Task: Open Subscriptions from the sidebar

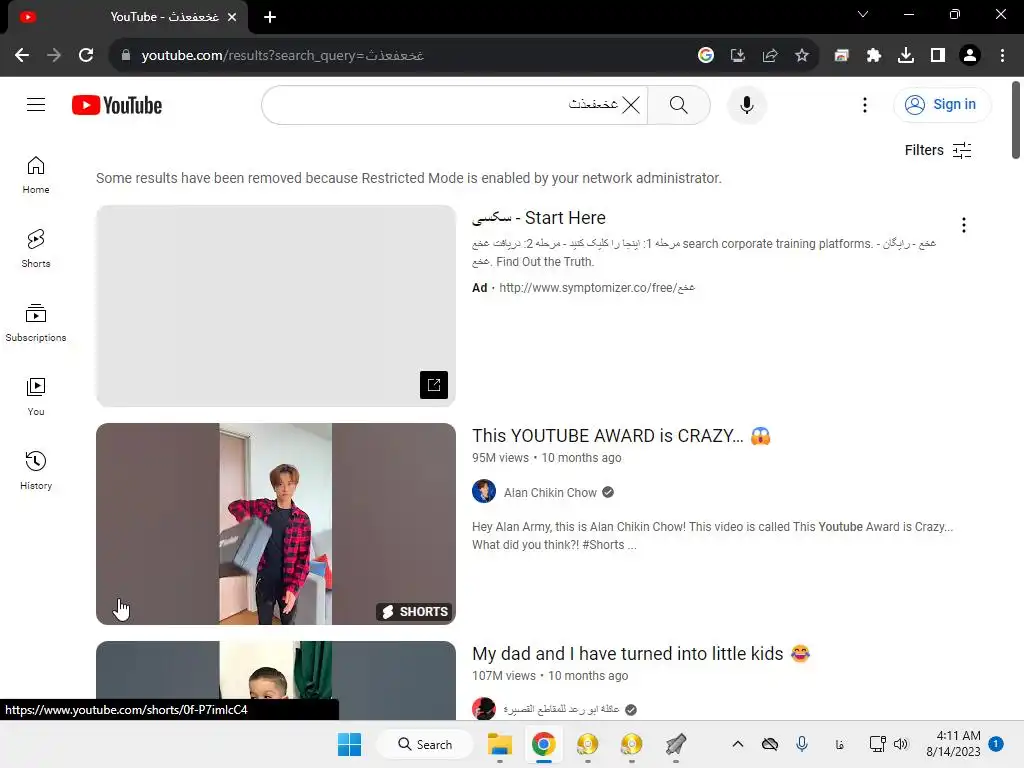Action: 36,323
